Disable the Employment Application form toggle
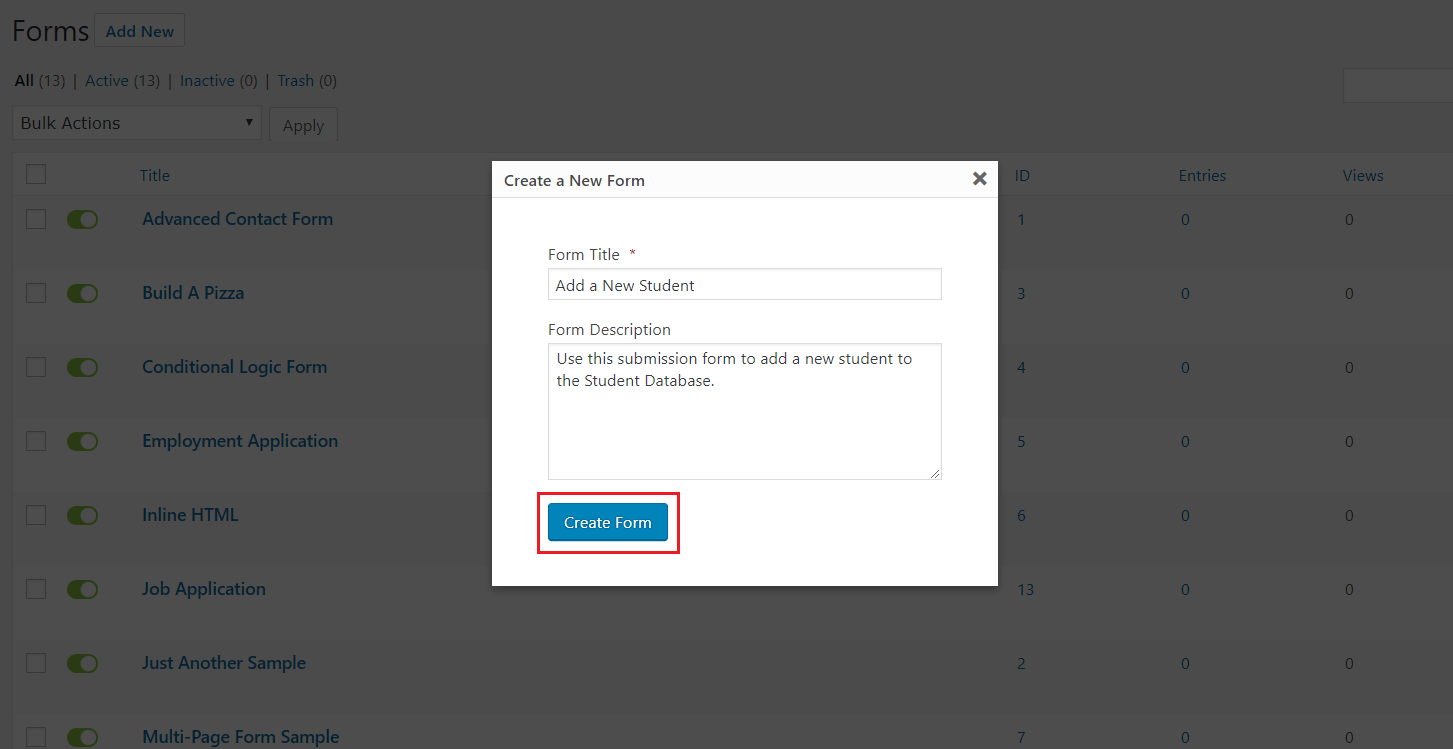1453x749 pixels. 82,441
